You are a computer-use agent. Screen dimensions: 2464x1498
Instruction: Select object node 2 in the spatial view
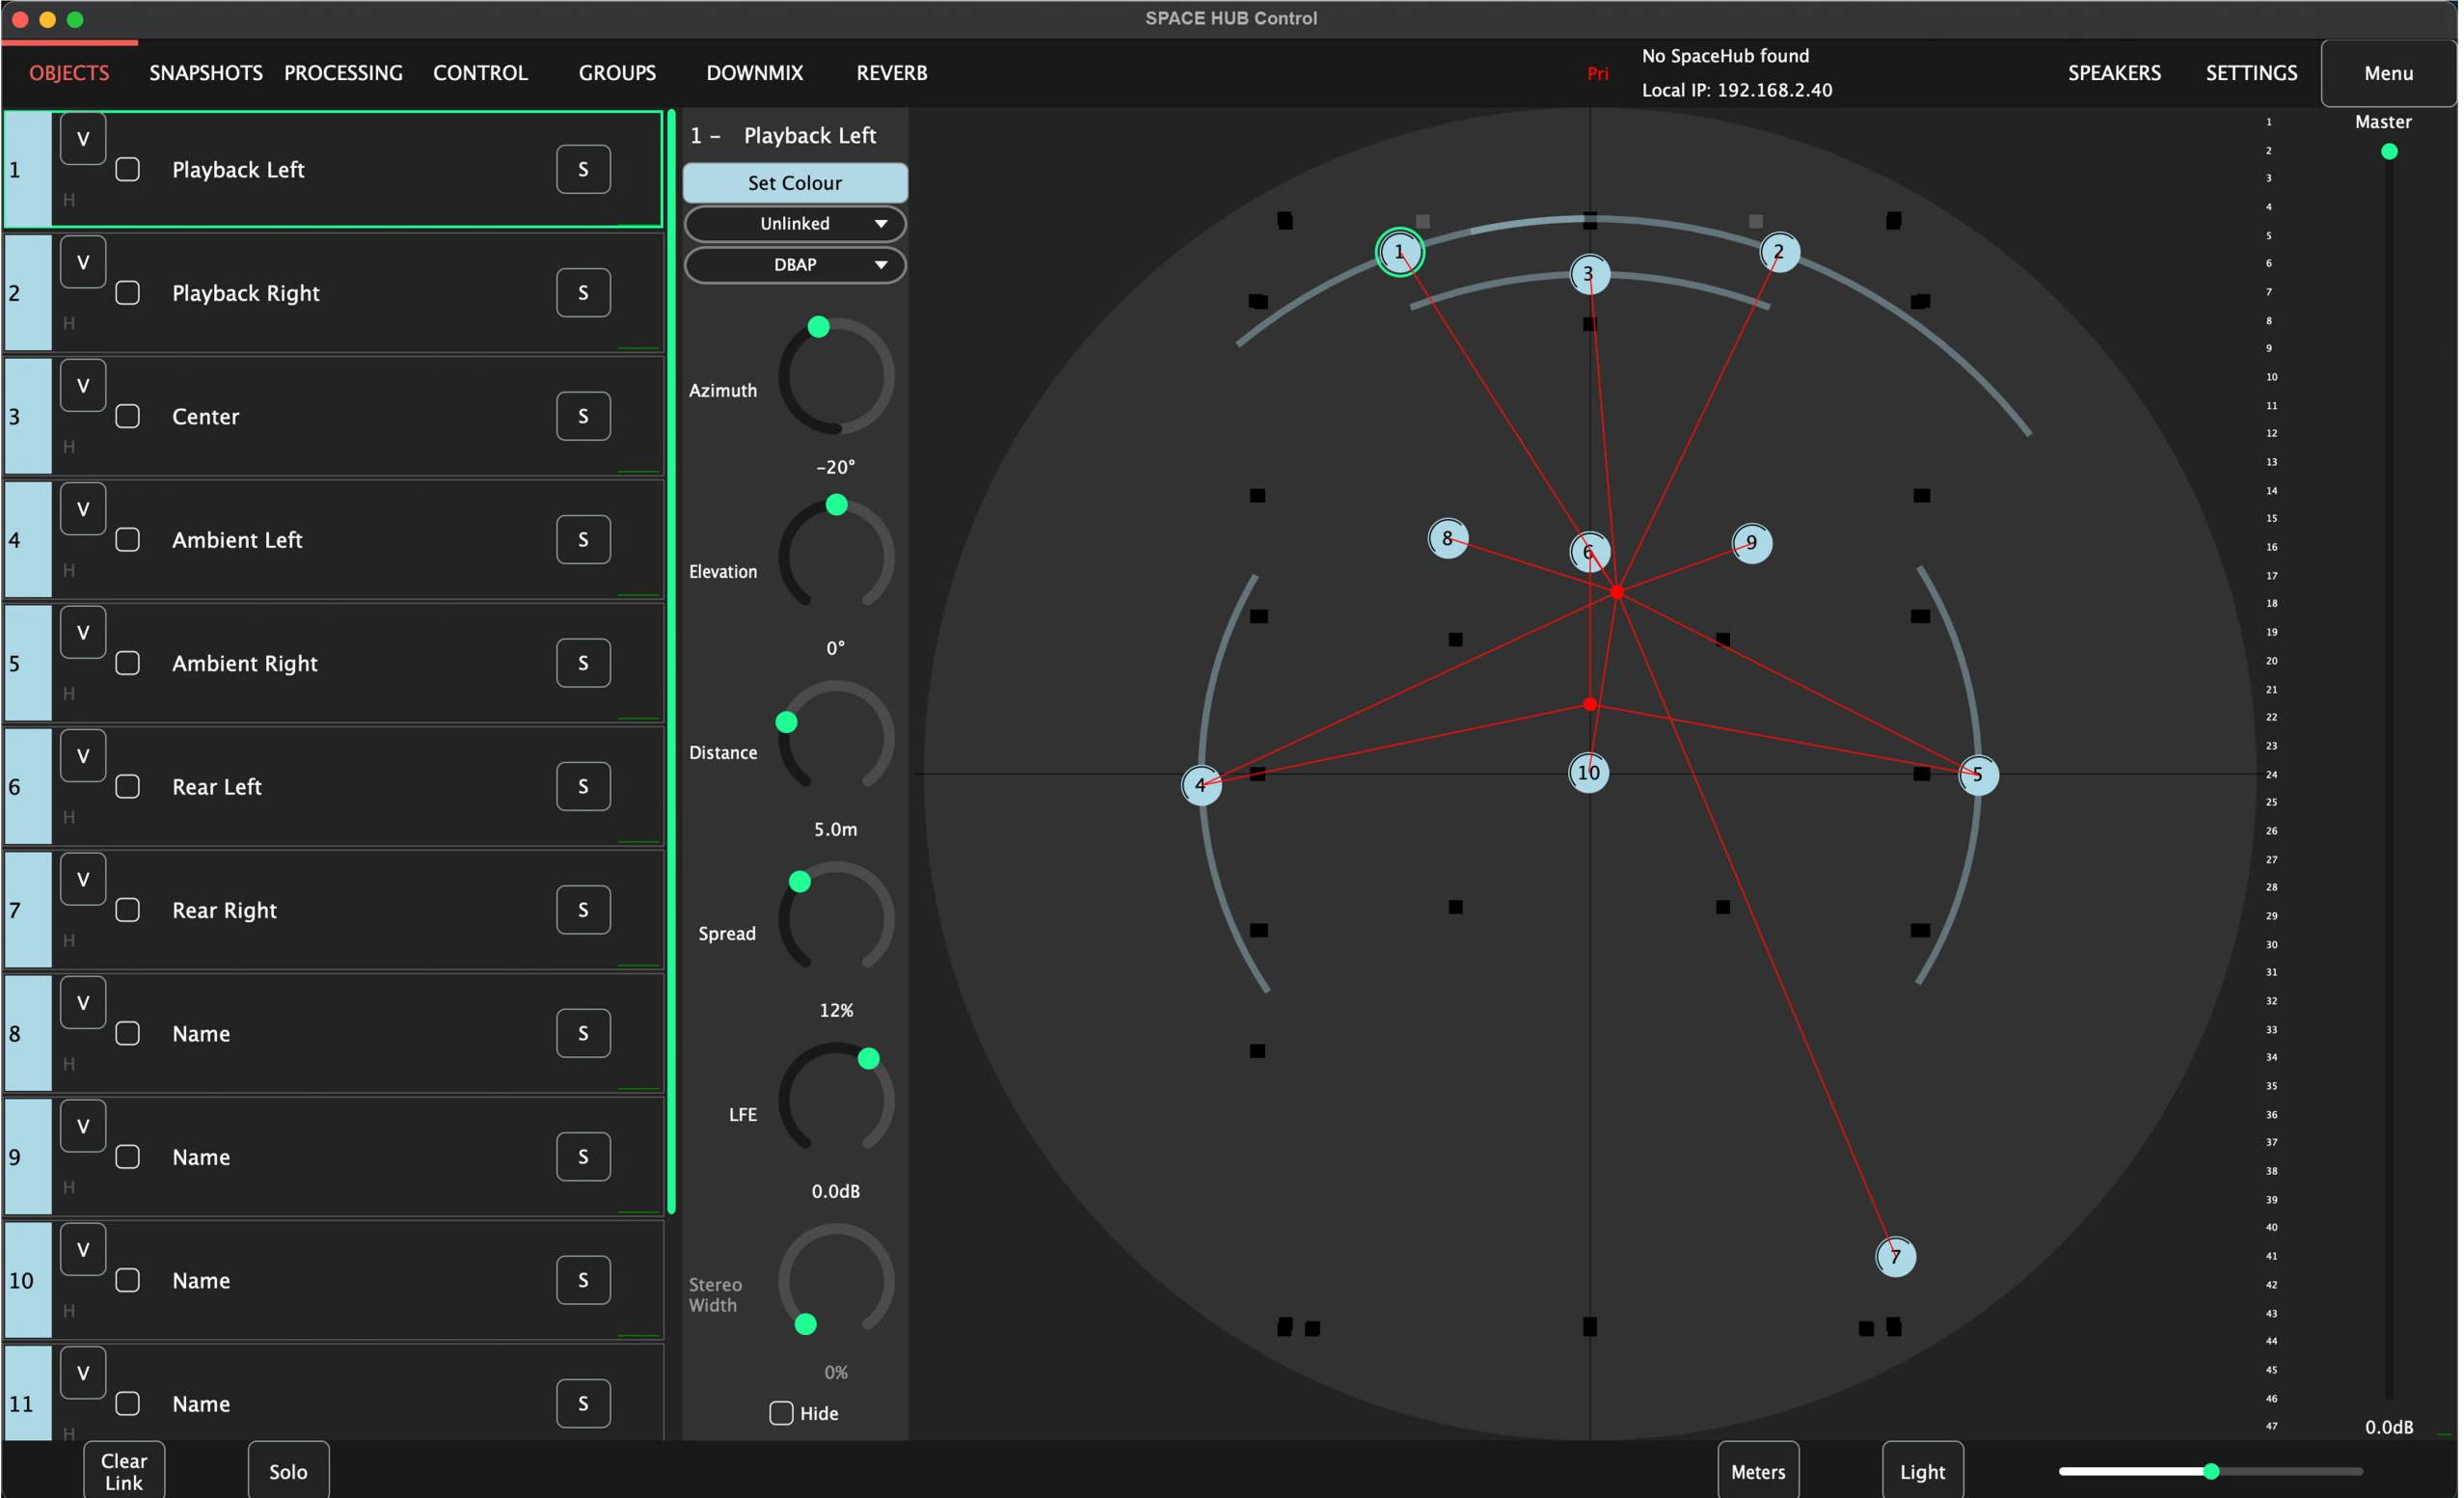click(1779, 252)
